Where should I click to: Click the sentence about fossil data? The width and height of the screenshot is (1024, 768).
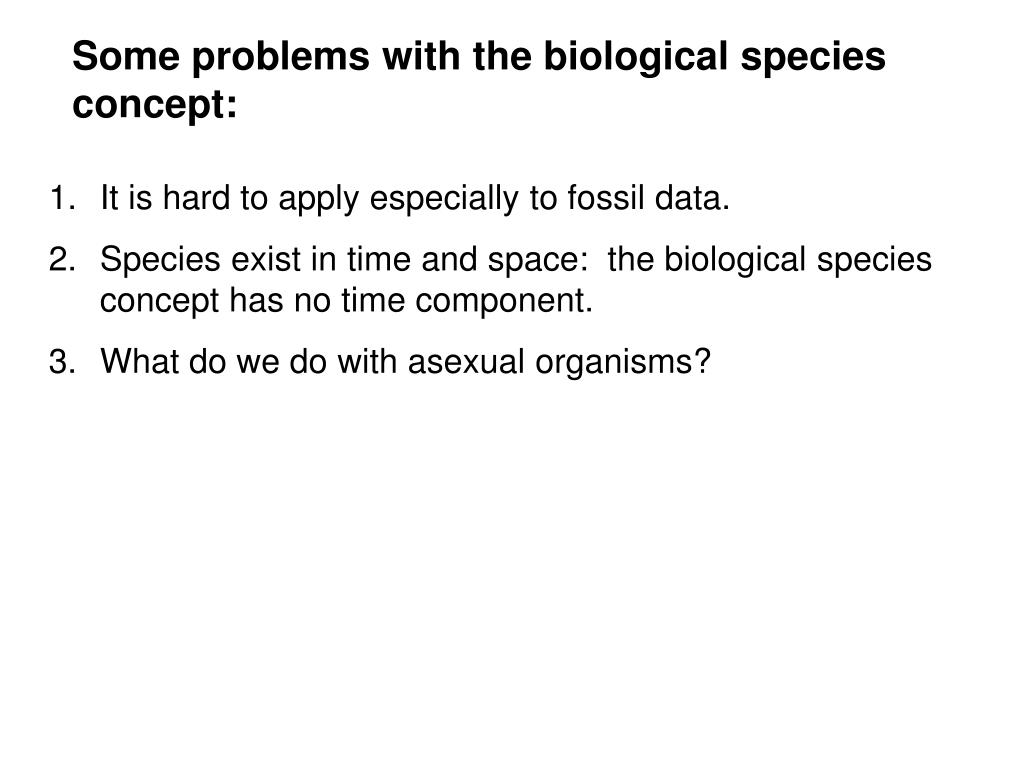[415, 199]
